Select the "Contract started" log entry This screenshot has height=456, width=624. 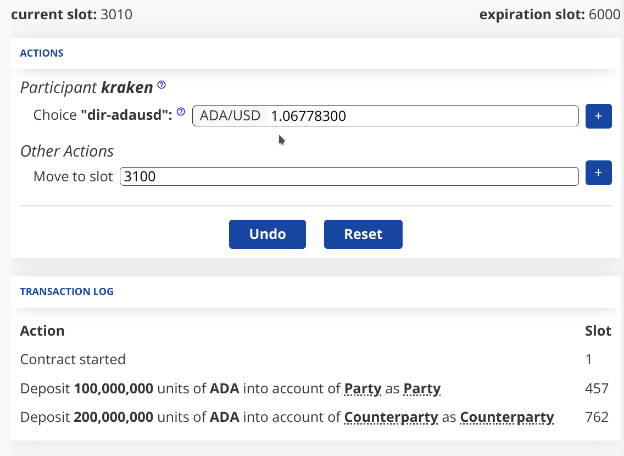pos(73,359)
